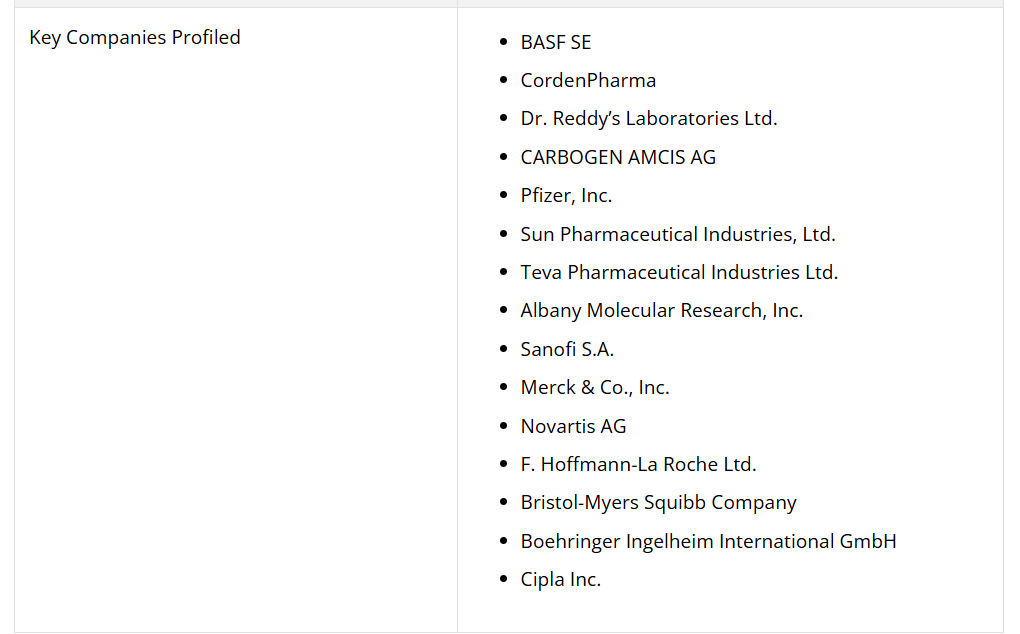Select the Novartis AG entry
Image resolution: width=1020 pixels, height=634 pixels.
pyautogui.click(x=573, y=426)
